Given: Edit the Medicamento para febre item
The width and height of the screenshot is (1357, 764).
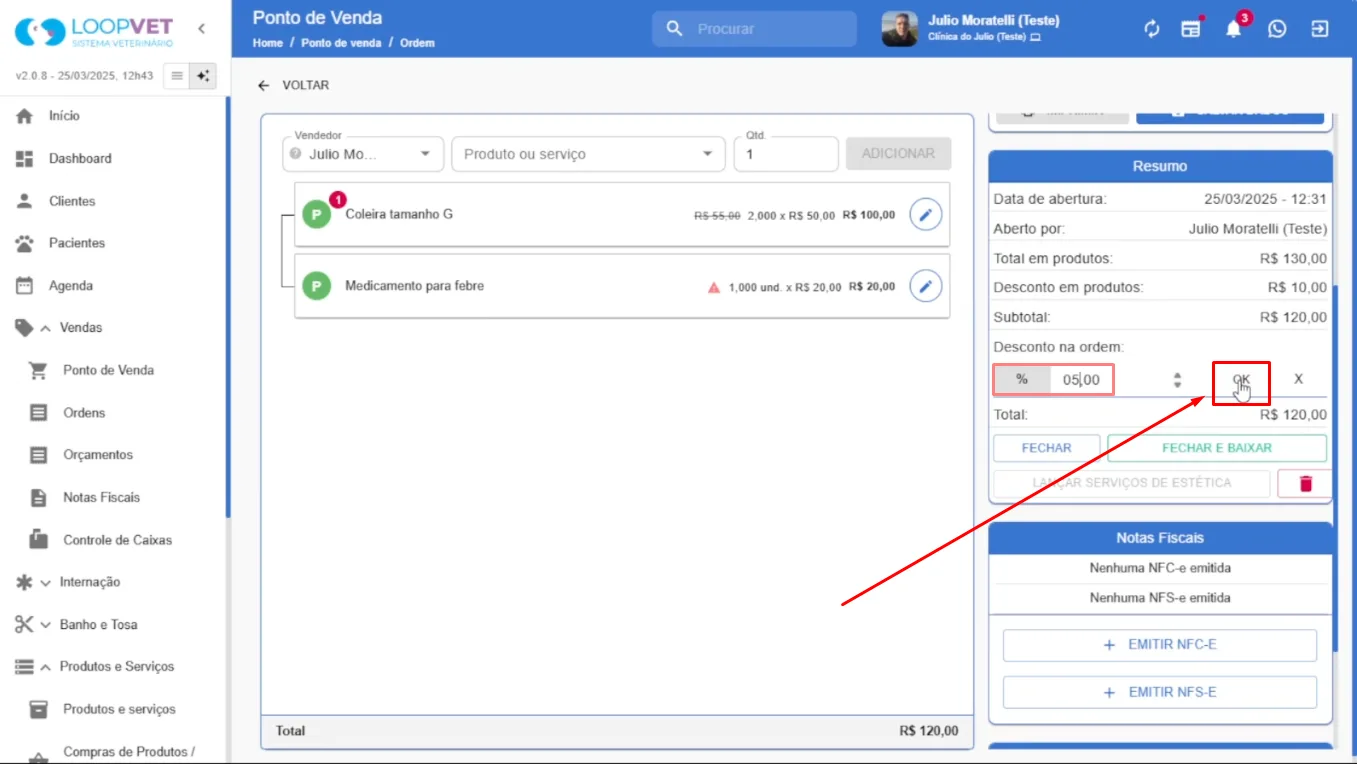Looking at the screenshot, I should pyautogui.click(x=926, y=286).
